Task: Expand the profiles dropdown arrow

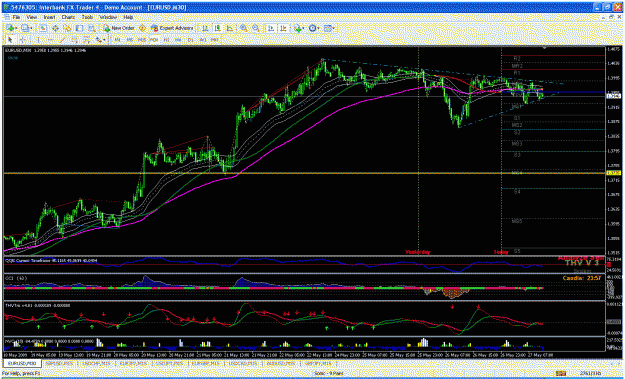Action: [x=31, y=28]
